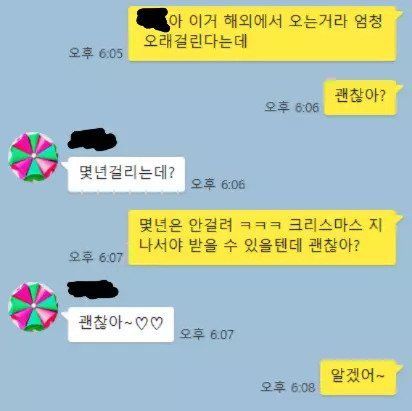The image size is (412, 411).
Task: Click the 오후 6:05 timestamp
Action: pyautogui.click(x=96, y=53)
